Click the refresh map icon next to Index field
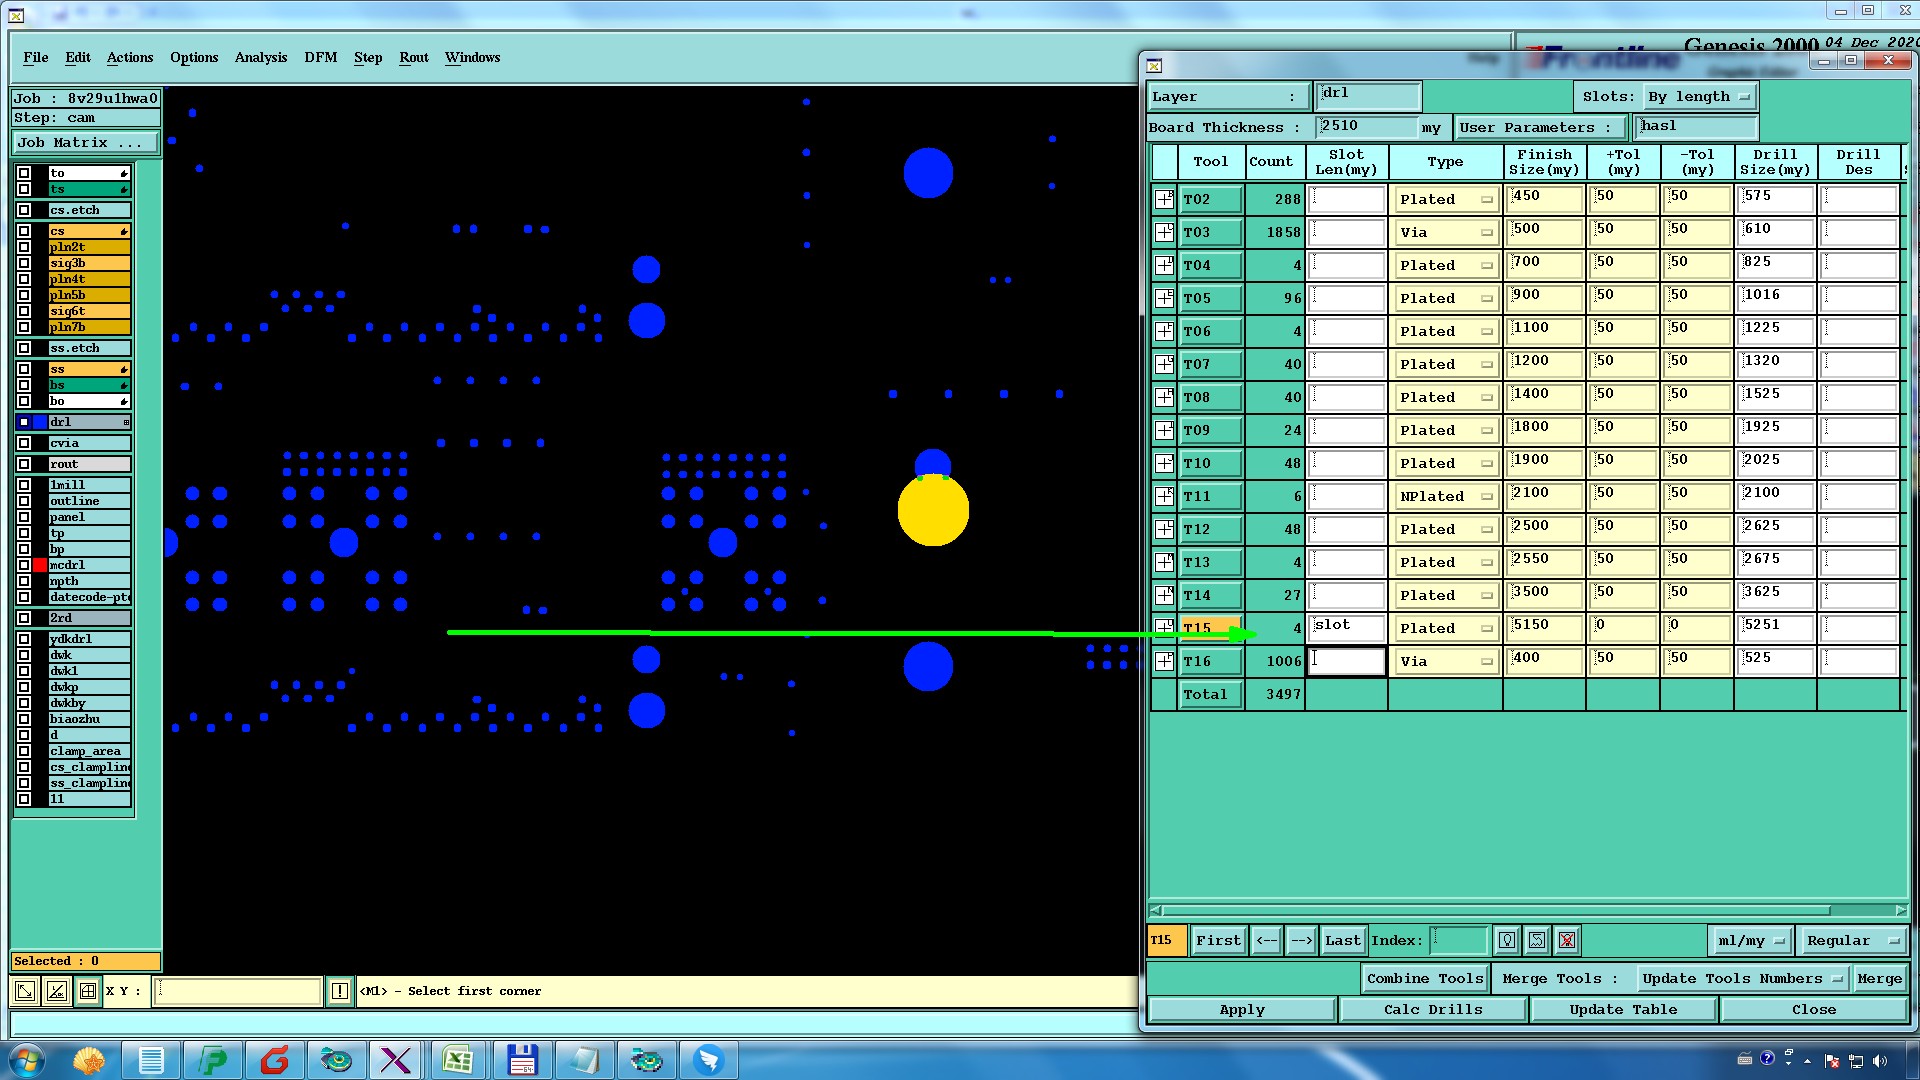The width and height of the screenshot is (1920, 1080). [1537, 940]
